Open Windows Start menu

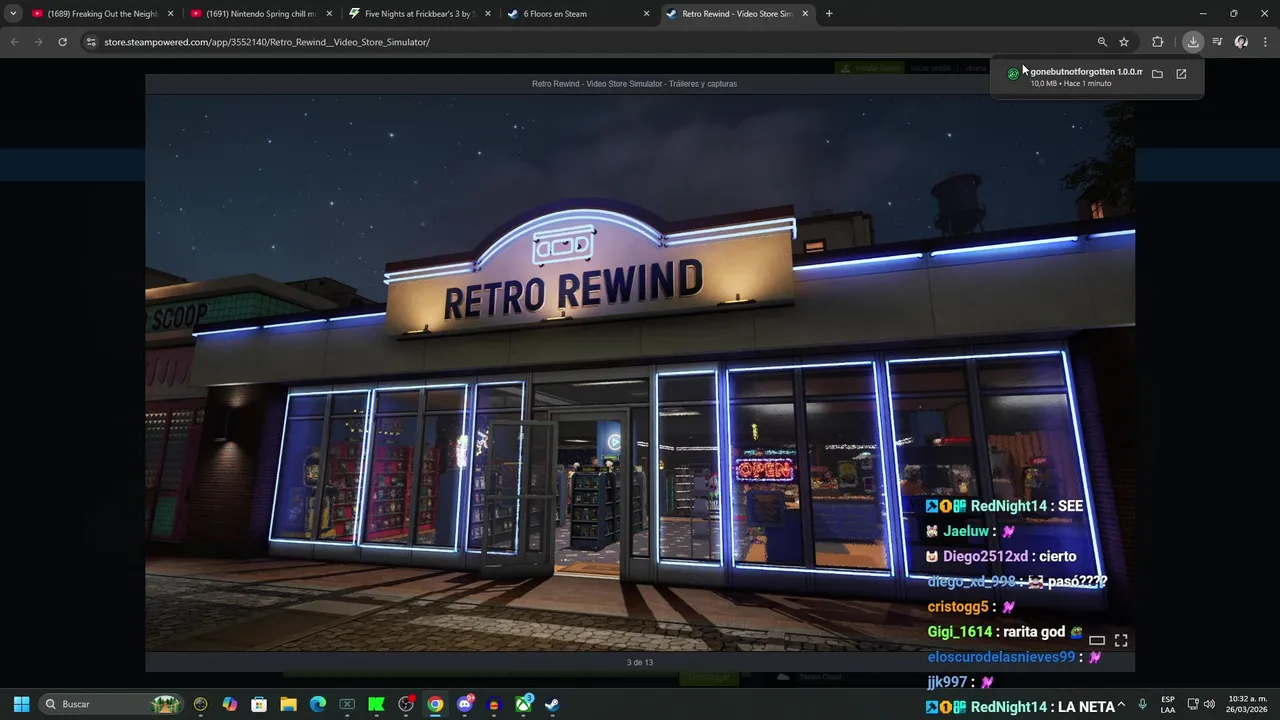[x=21, y=704]
